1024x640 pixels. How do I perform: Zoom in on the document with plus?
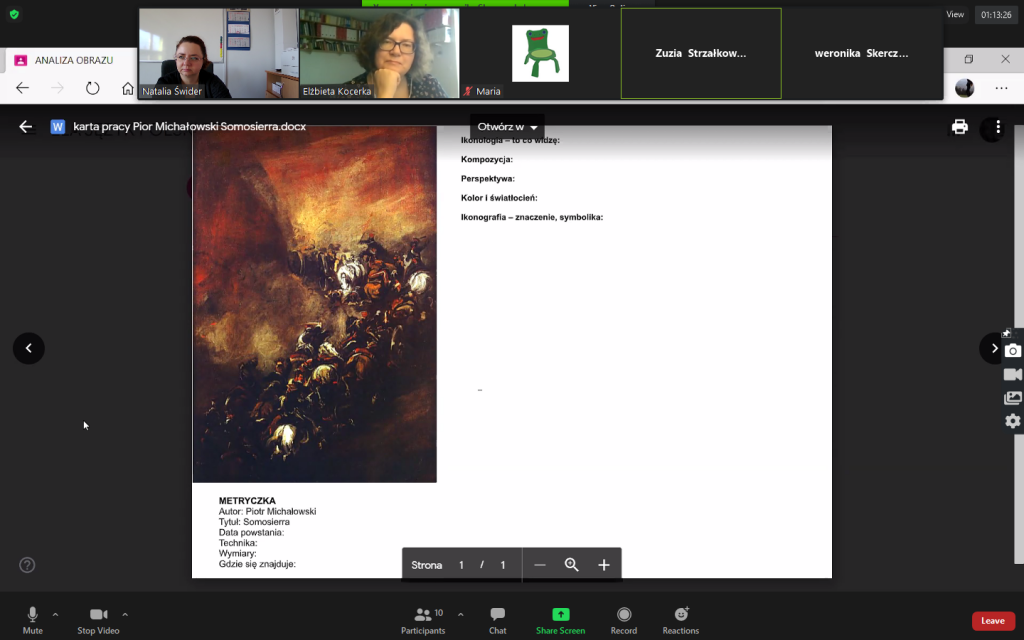(x=604, y=565)
